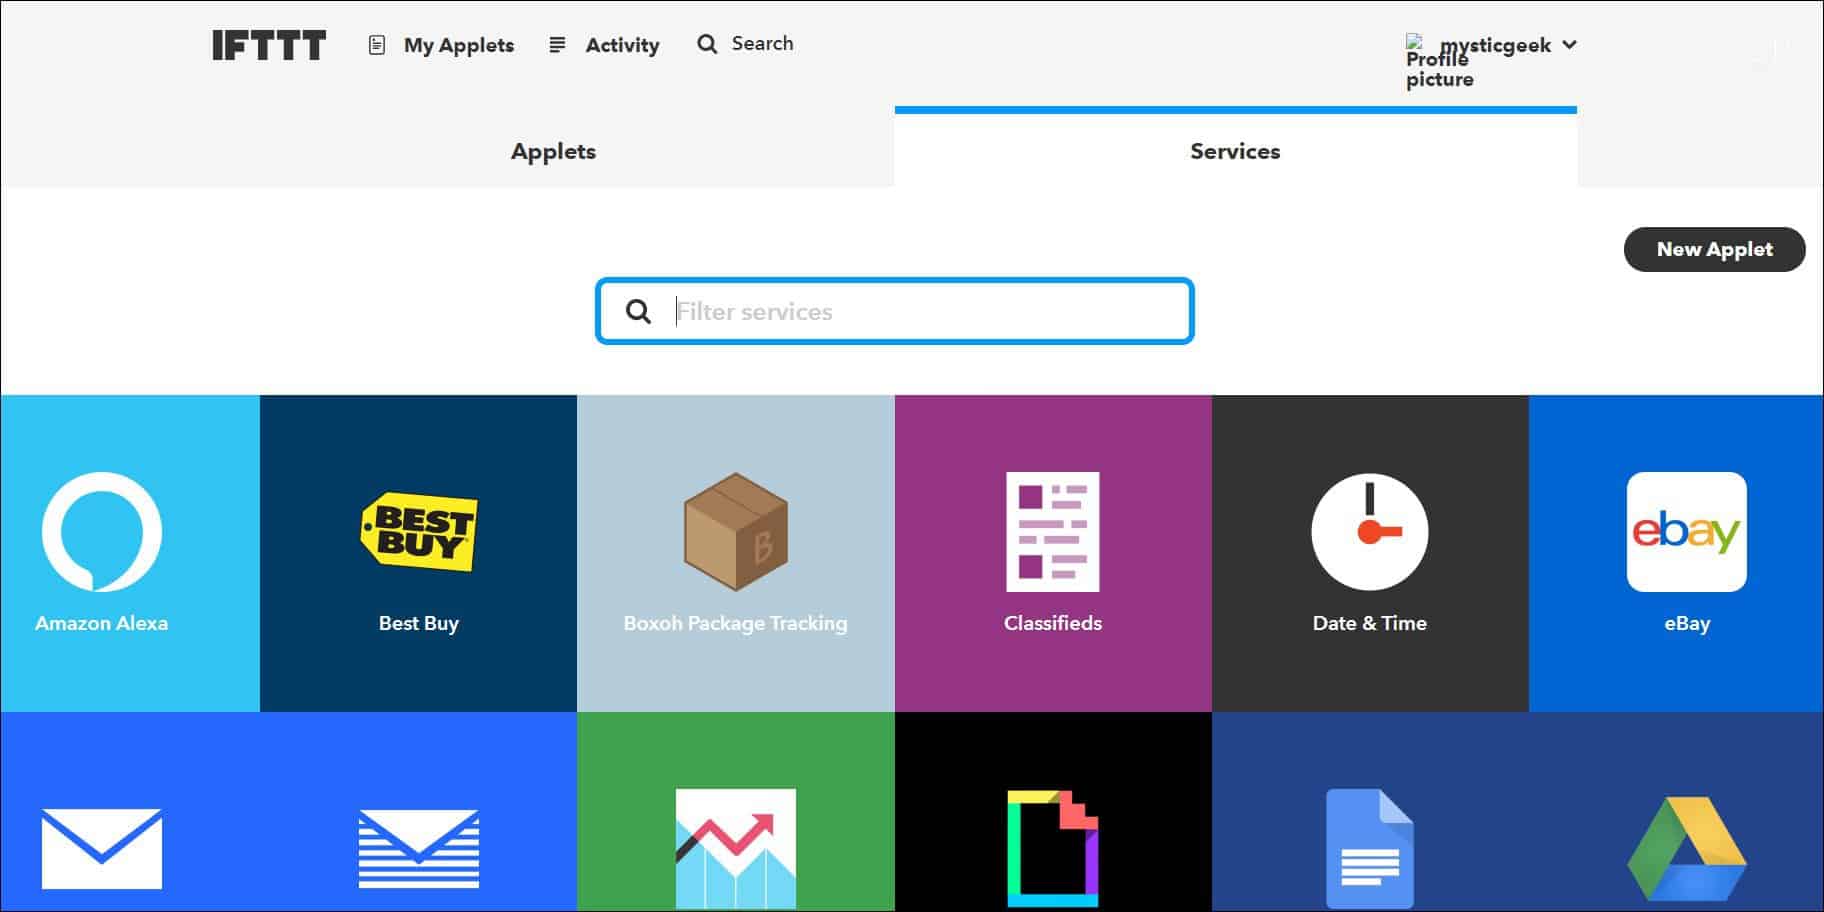
Task: Open the My Applets page
Action: point(459,45)
